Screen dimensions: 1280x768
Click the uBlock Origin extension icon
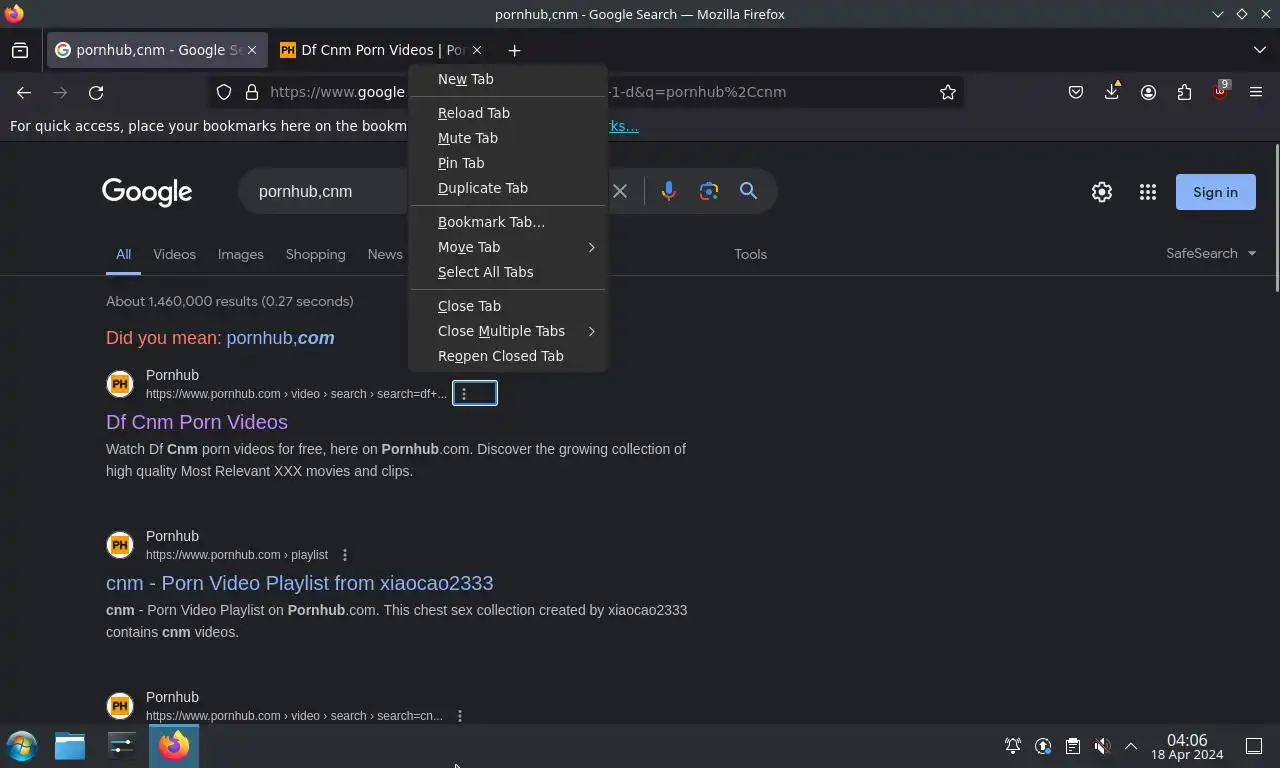pos(1220,90)
